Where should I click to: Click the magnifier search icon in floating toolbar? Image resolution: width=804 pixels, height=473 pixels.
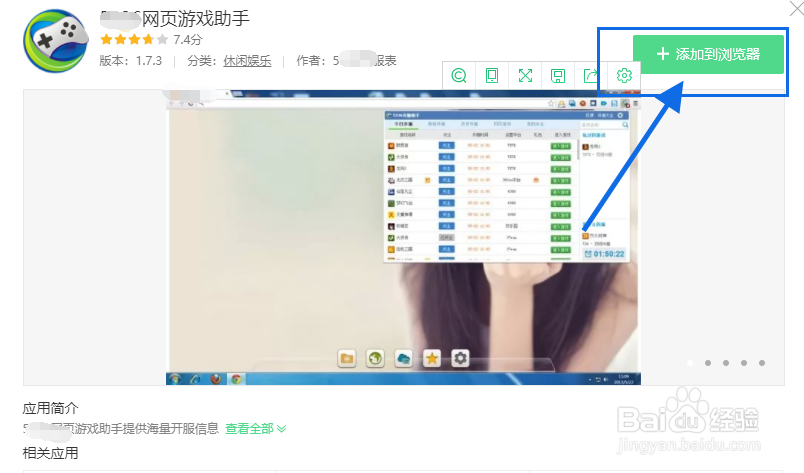459,76
